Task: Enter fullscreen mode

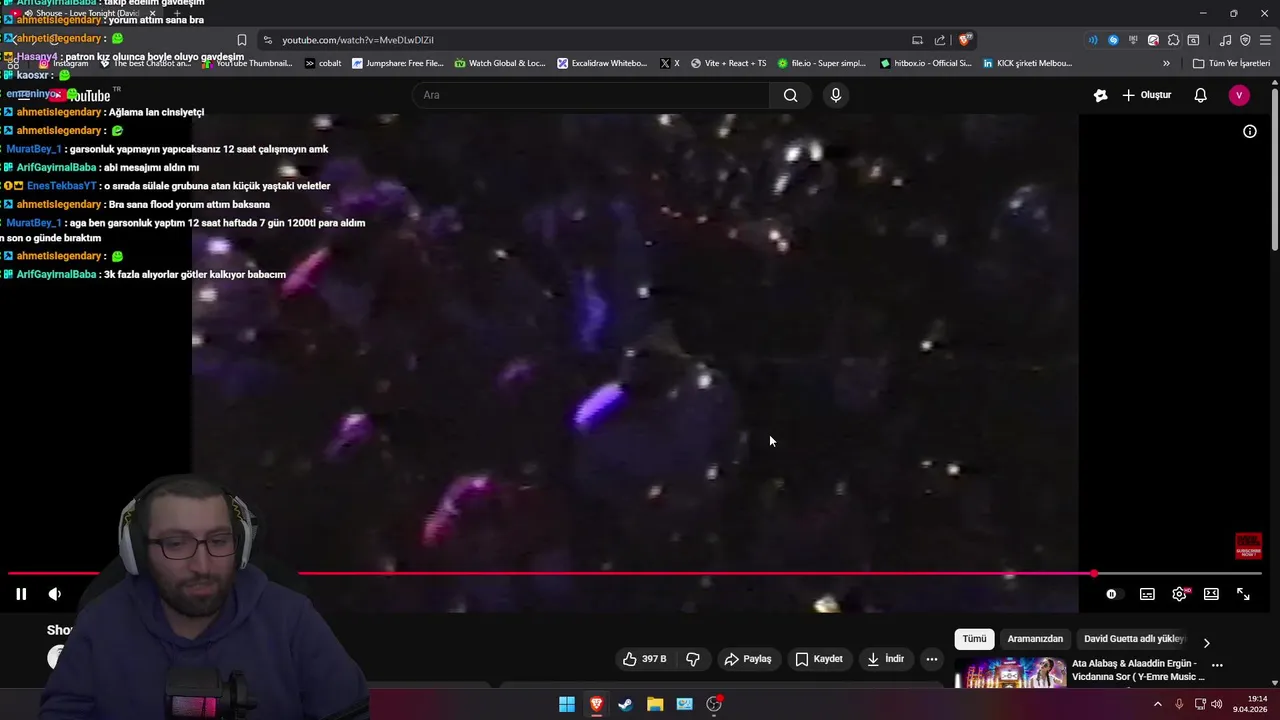Action: 1243,594
